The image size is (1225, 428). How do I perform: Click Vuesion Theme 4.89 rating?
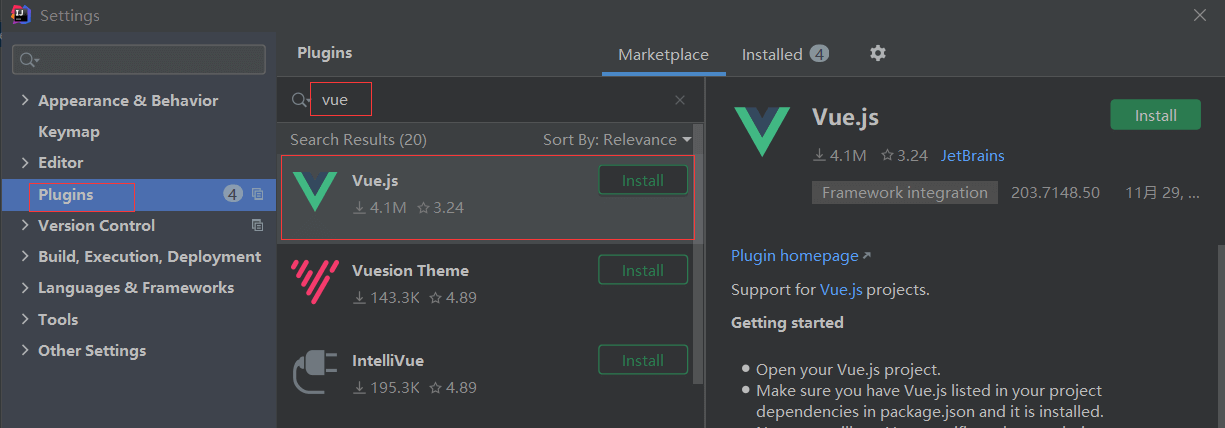[455, 298]
